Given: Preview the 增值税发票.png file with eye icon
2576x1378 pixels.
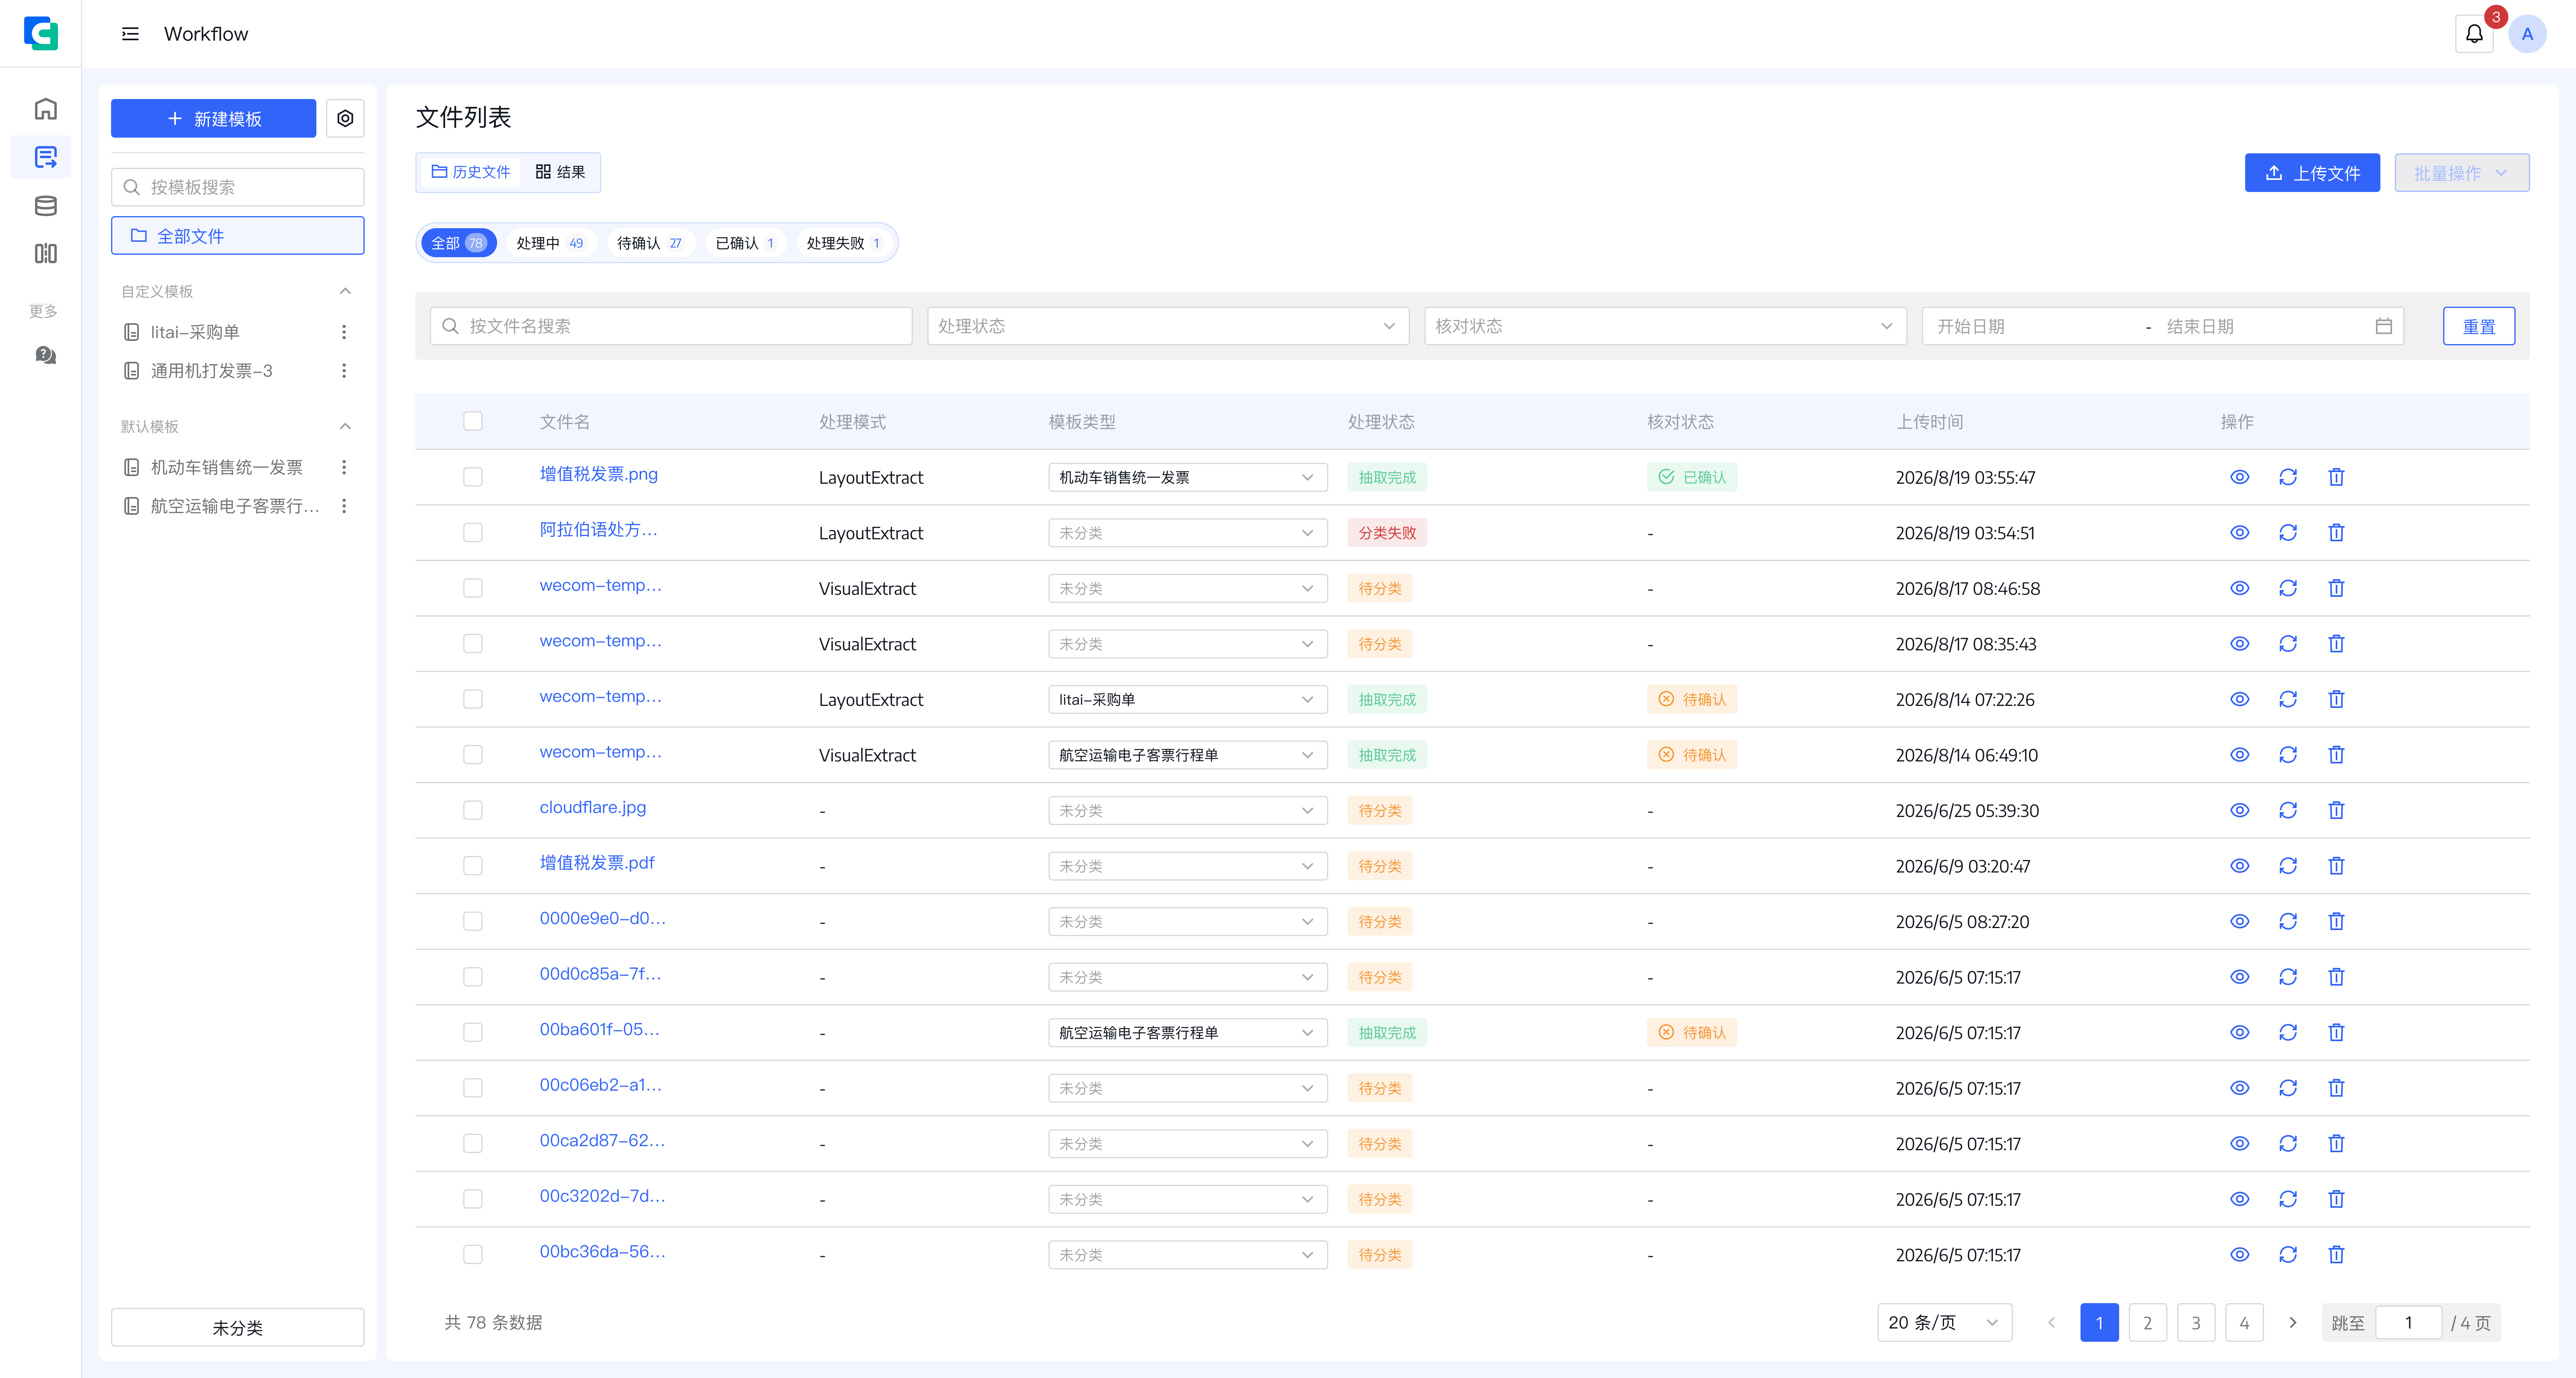Looking at the screenshot, I should tap(2240, 477).
